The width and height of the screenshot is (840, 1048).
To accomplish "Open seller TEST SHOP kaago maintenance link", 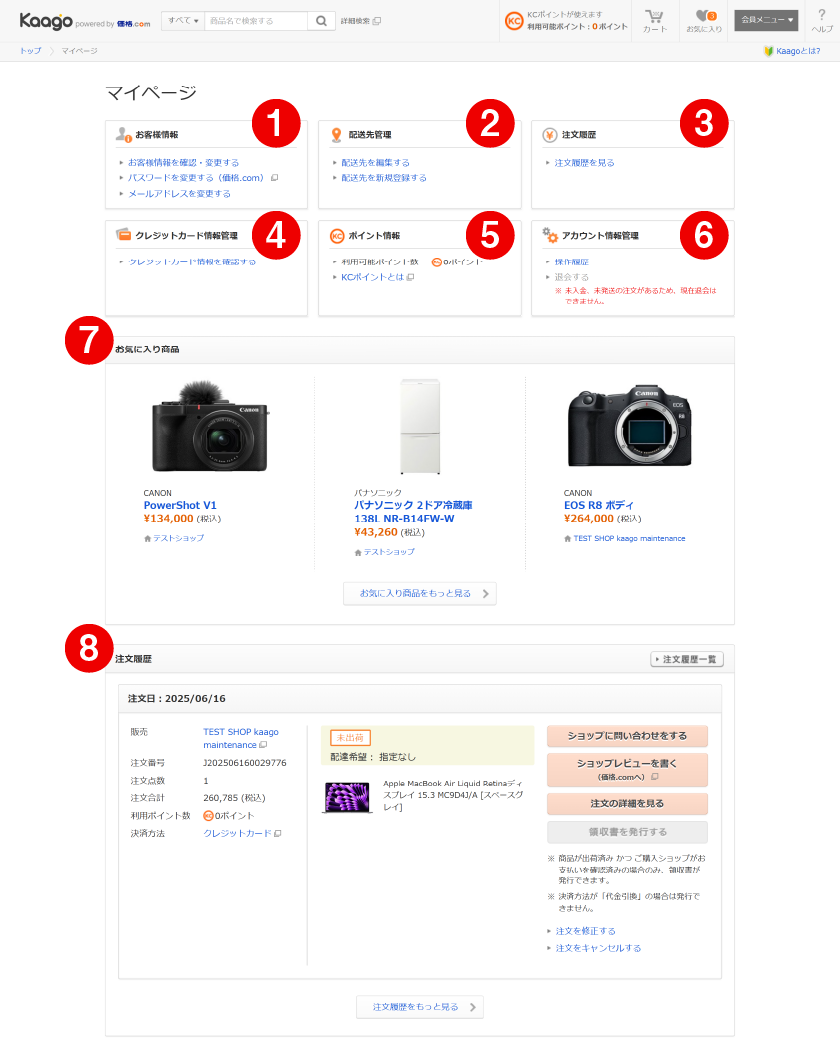I will click(x=241, y=739).
